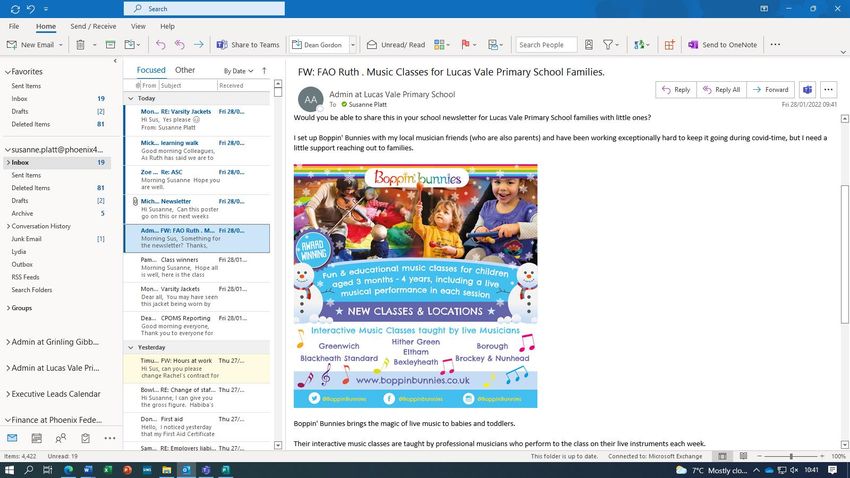Switch to Reading view in status bar
The image size is (850, 478).
[x=743, y=456]
